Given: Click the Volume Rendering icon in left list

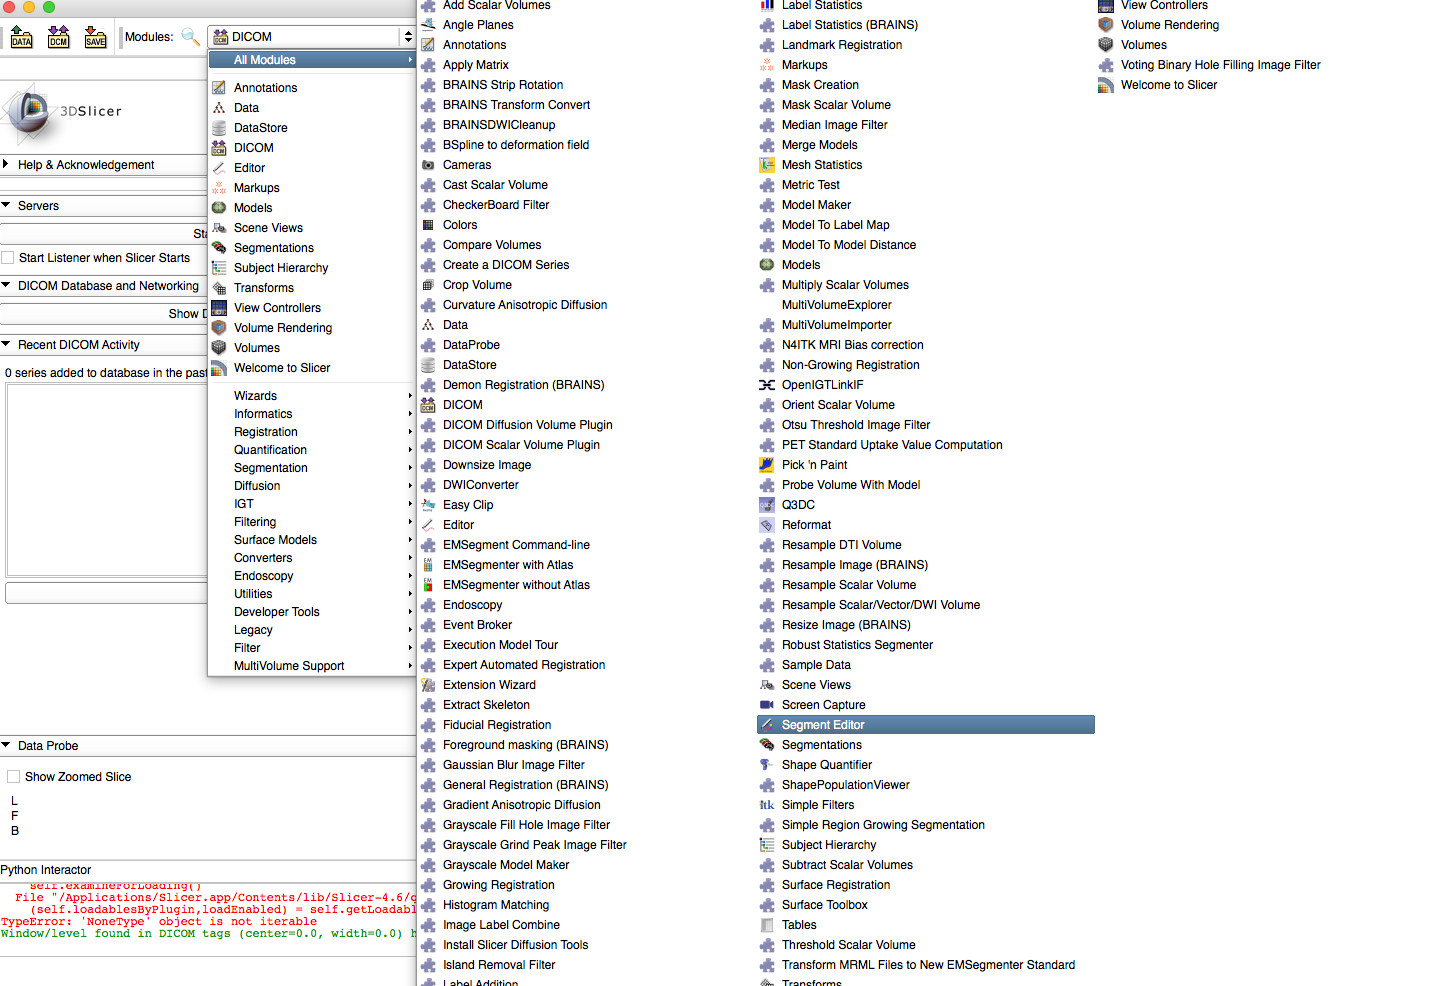Looking at the screenshot, I should 219,328.
